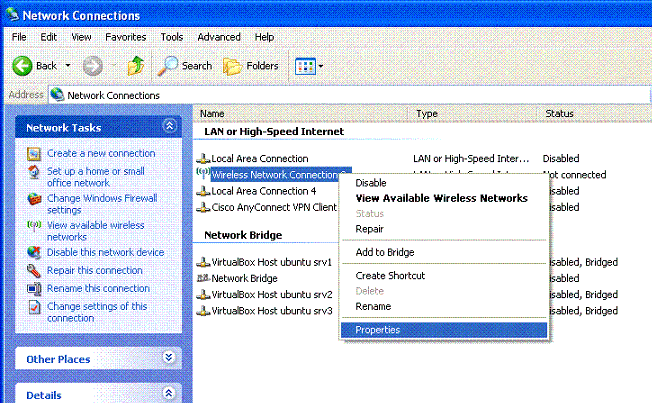The width and height of the screenshot is (653, 403).
Task: Open the File menu
Action: pyautogui.click(x=19, y=37)
